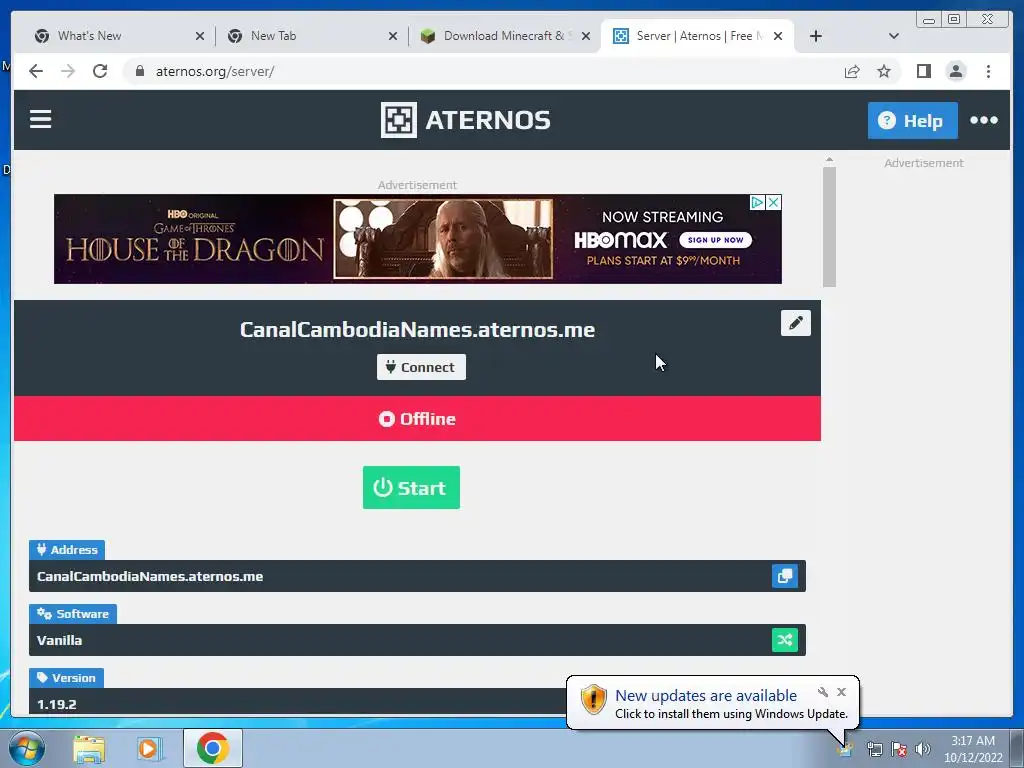Open the Windows Start menu
Viewport: 1024px width, 768px height.
coord(26,748)
